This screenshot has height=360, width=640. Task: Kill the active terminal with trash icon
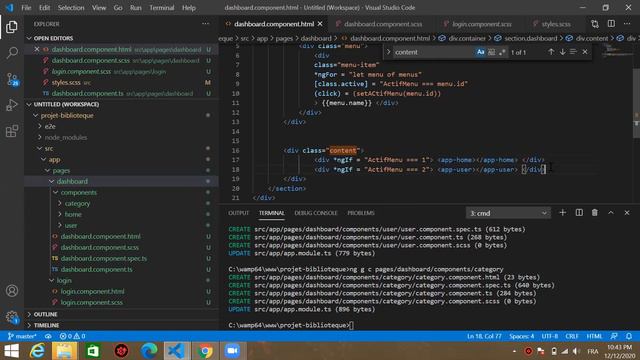coord(595,213)
